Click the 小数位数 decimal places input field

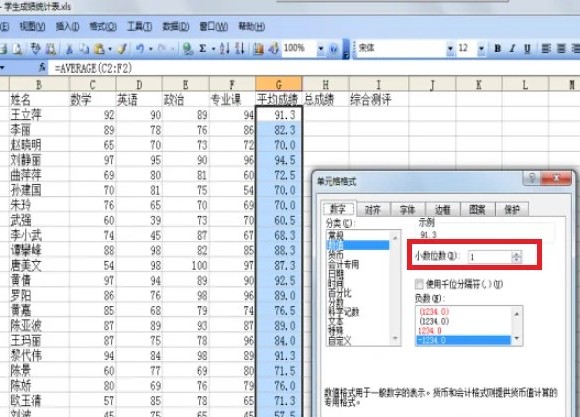click(490, 257)
